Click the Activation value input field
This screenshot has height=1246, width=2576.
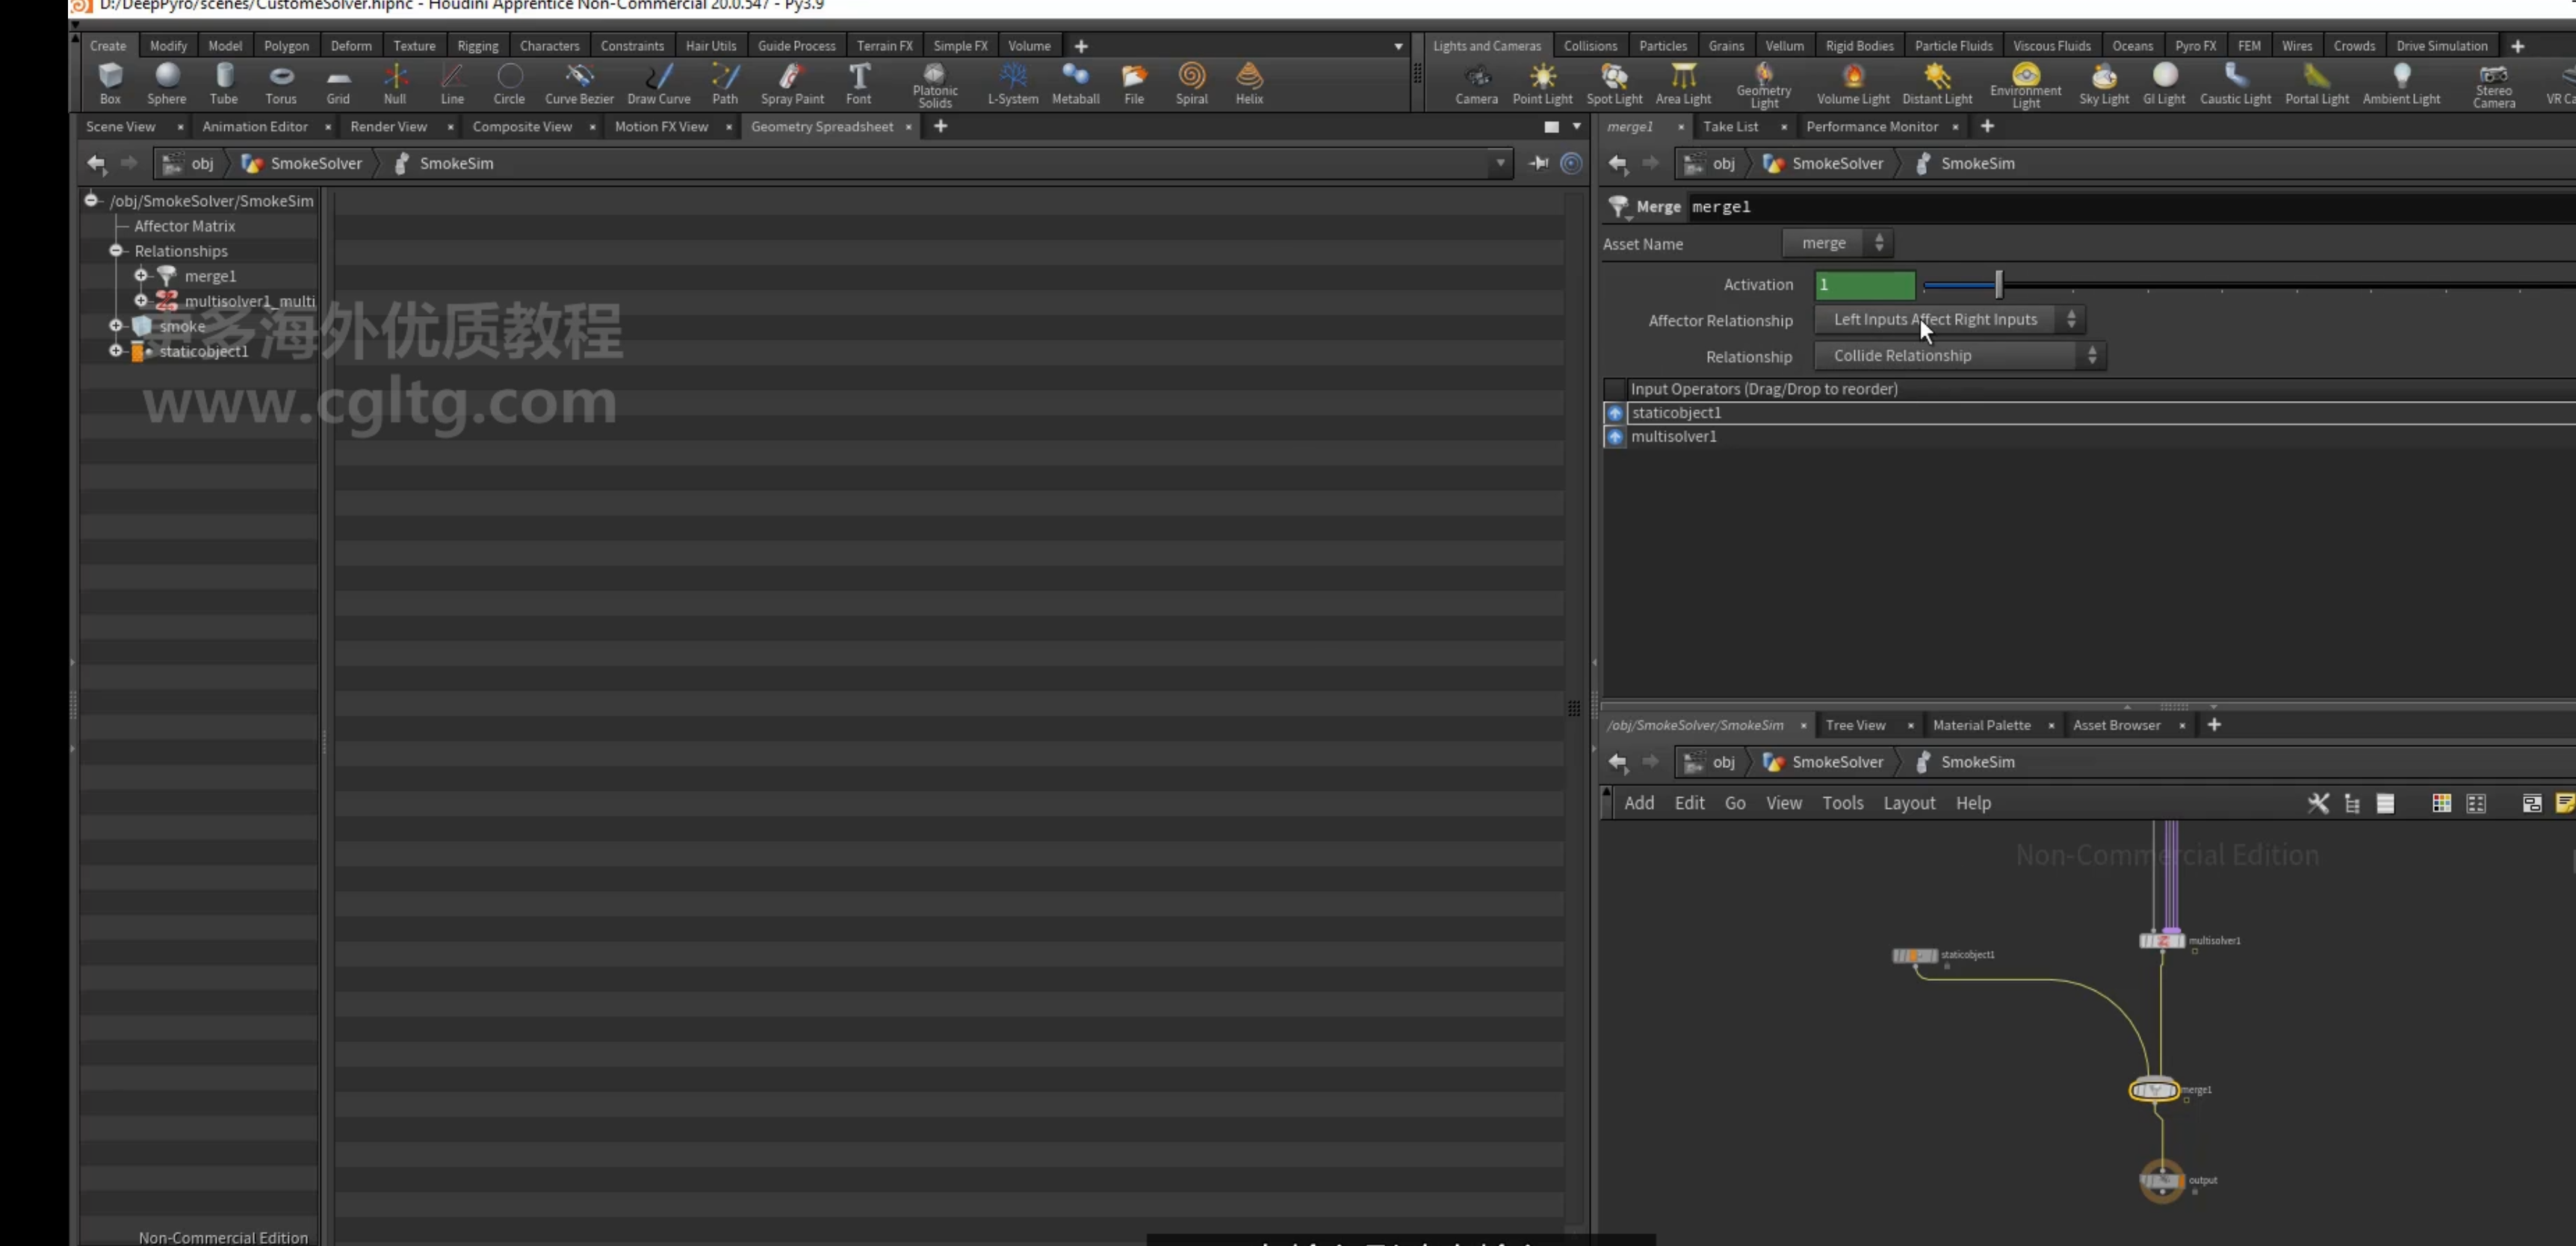coord(1864,285)
